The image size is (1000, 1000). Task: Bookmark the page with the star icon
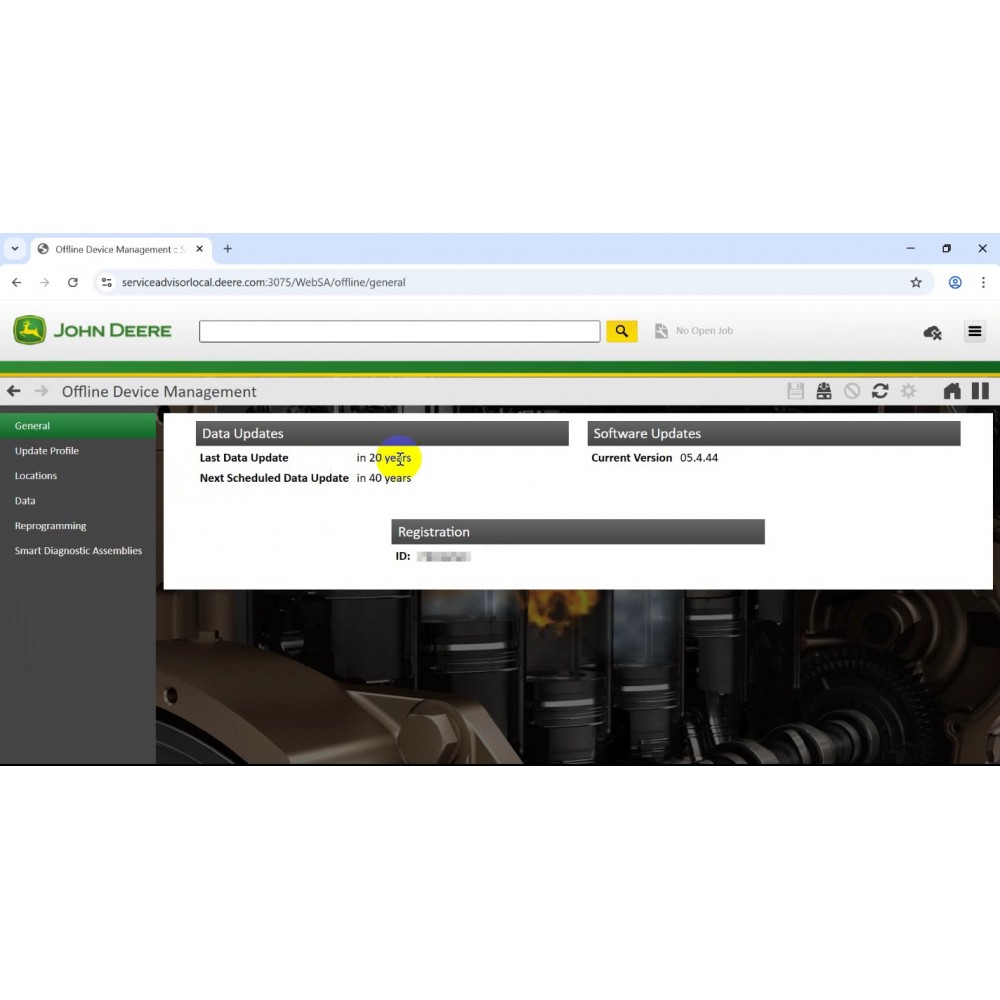916,283
